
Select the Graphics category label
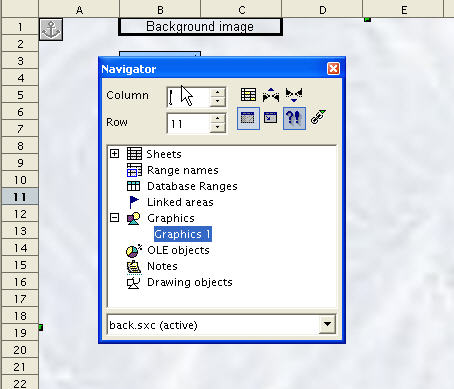click(171, 218)
